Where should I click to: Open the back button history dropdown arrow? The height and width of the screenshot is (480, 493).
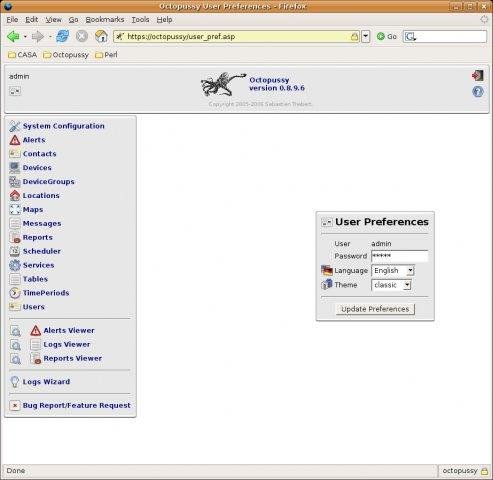pos(25,36)
